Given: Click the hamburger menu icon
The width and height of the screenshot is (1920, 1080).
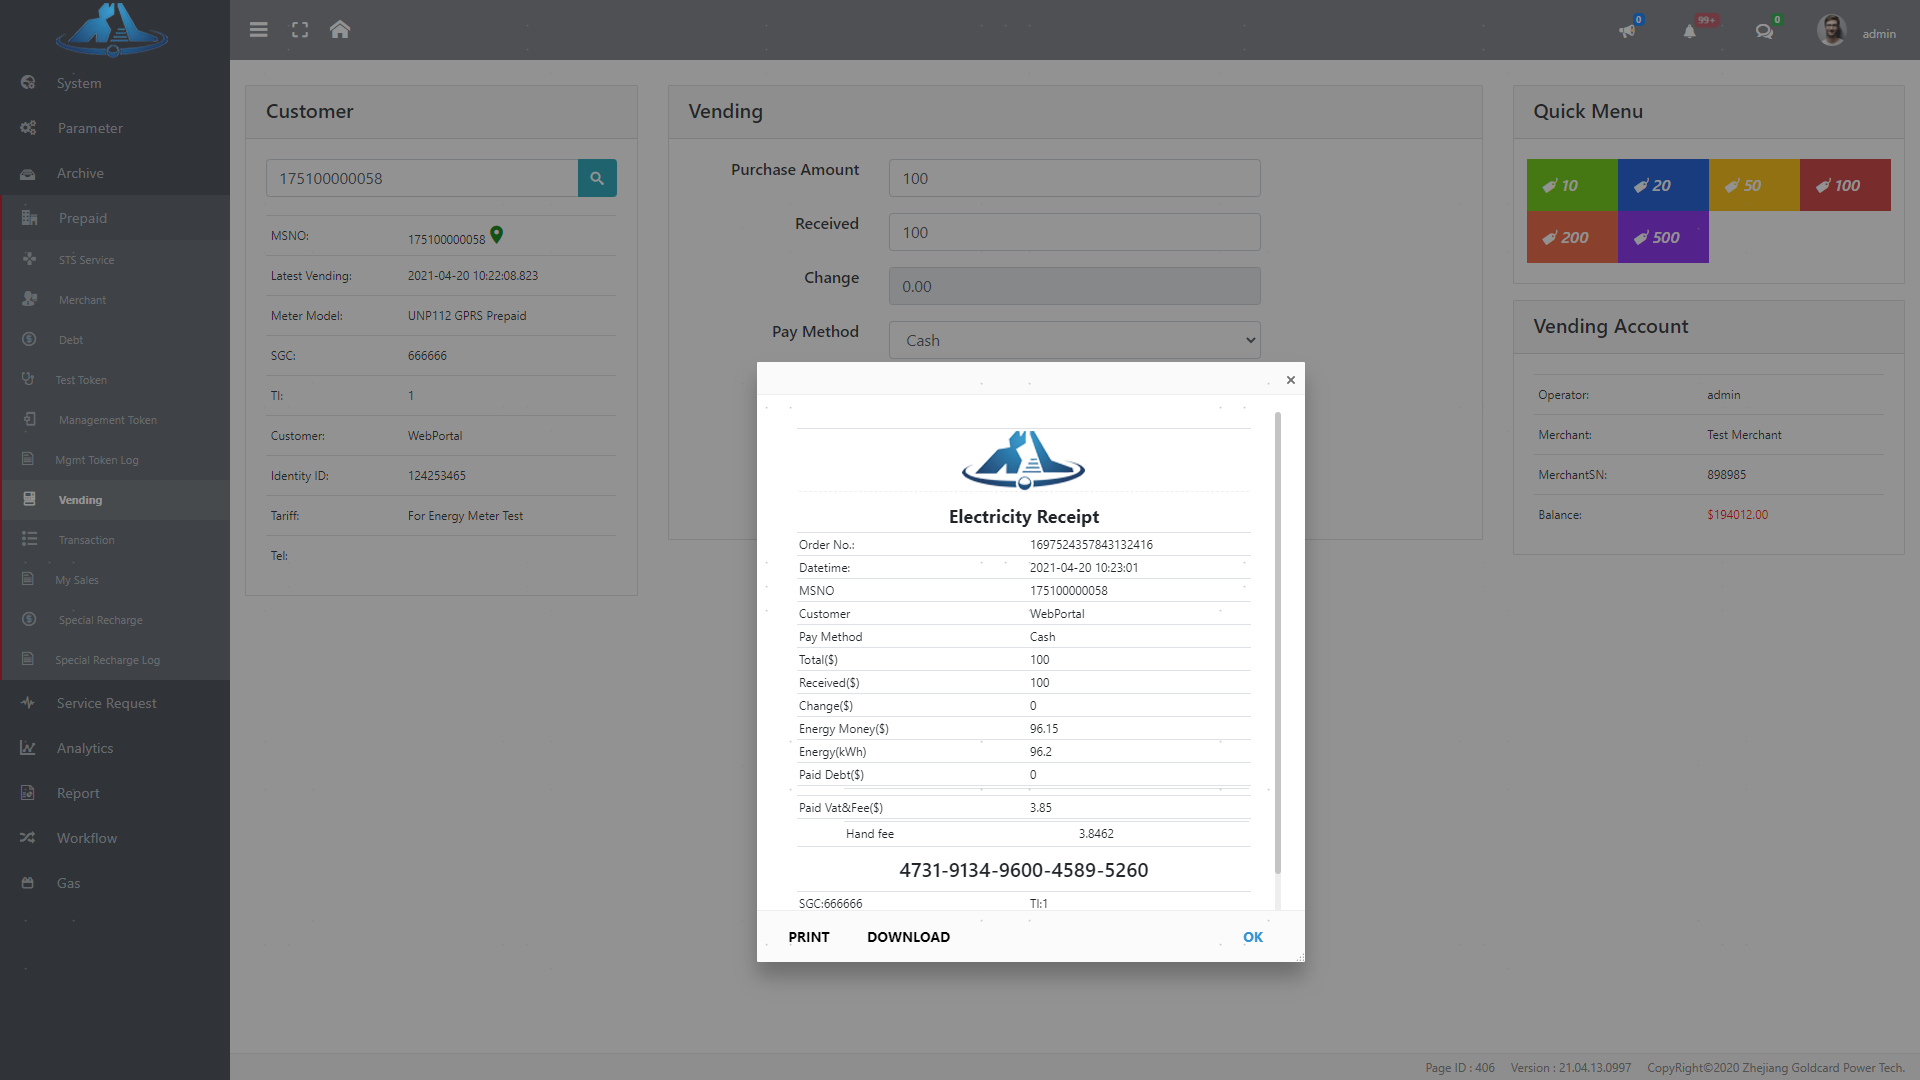Looking at the screenshot, I should (258, 30).
